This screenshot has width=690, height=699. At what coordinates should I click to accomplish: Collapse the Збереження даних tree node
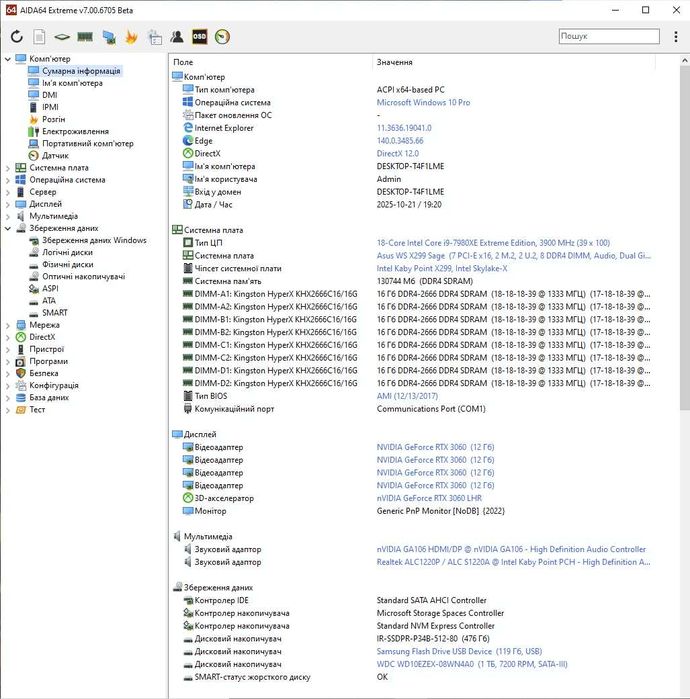(x=8, y=228)
